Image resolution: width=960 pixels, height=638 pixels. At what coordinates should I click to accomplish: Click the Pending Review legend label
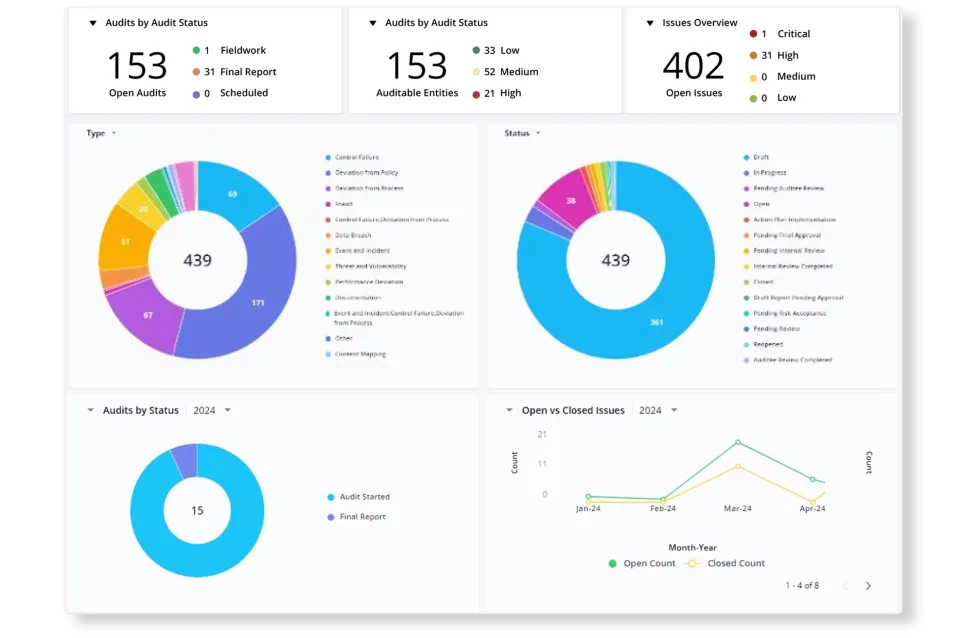(776, 328)
